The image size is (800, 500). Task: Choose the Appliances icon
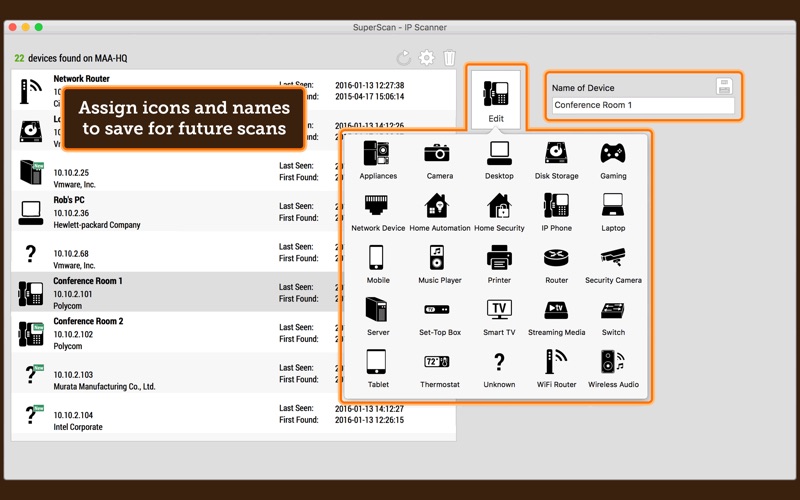coord(378,154)
